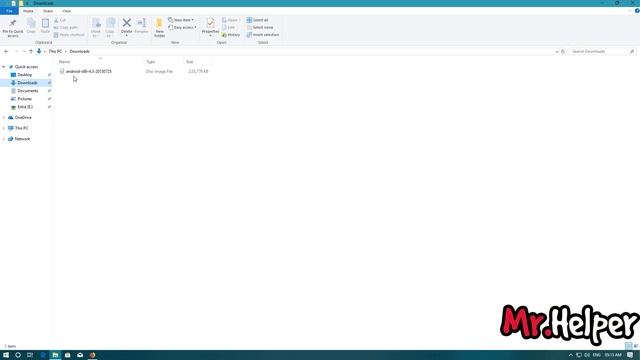
Task: Select Downloads in navigation pane
Action: pos(27,83)
